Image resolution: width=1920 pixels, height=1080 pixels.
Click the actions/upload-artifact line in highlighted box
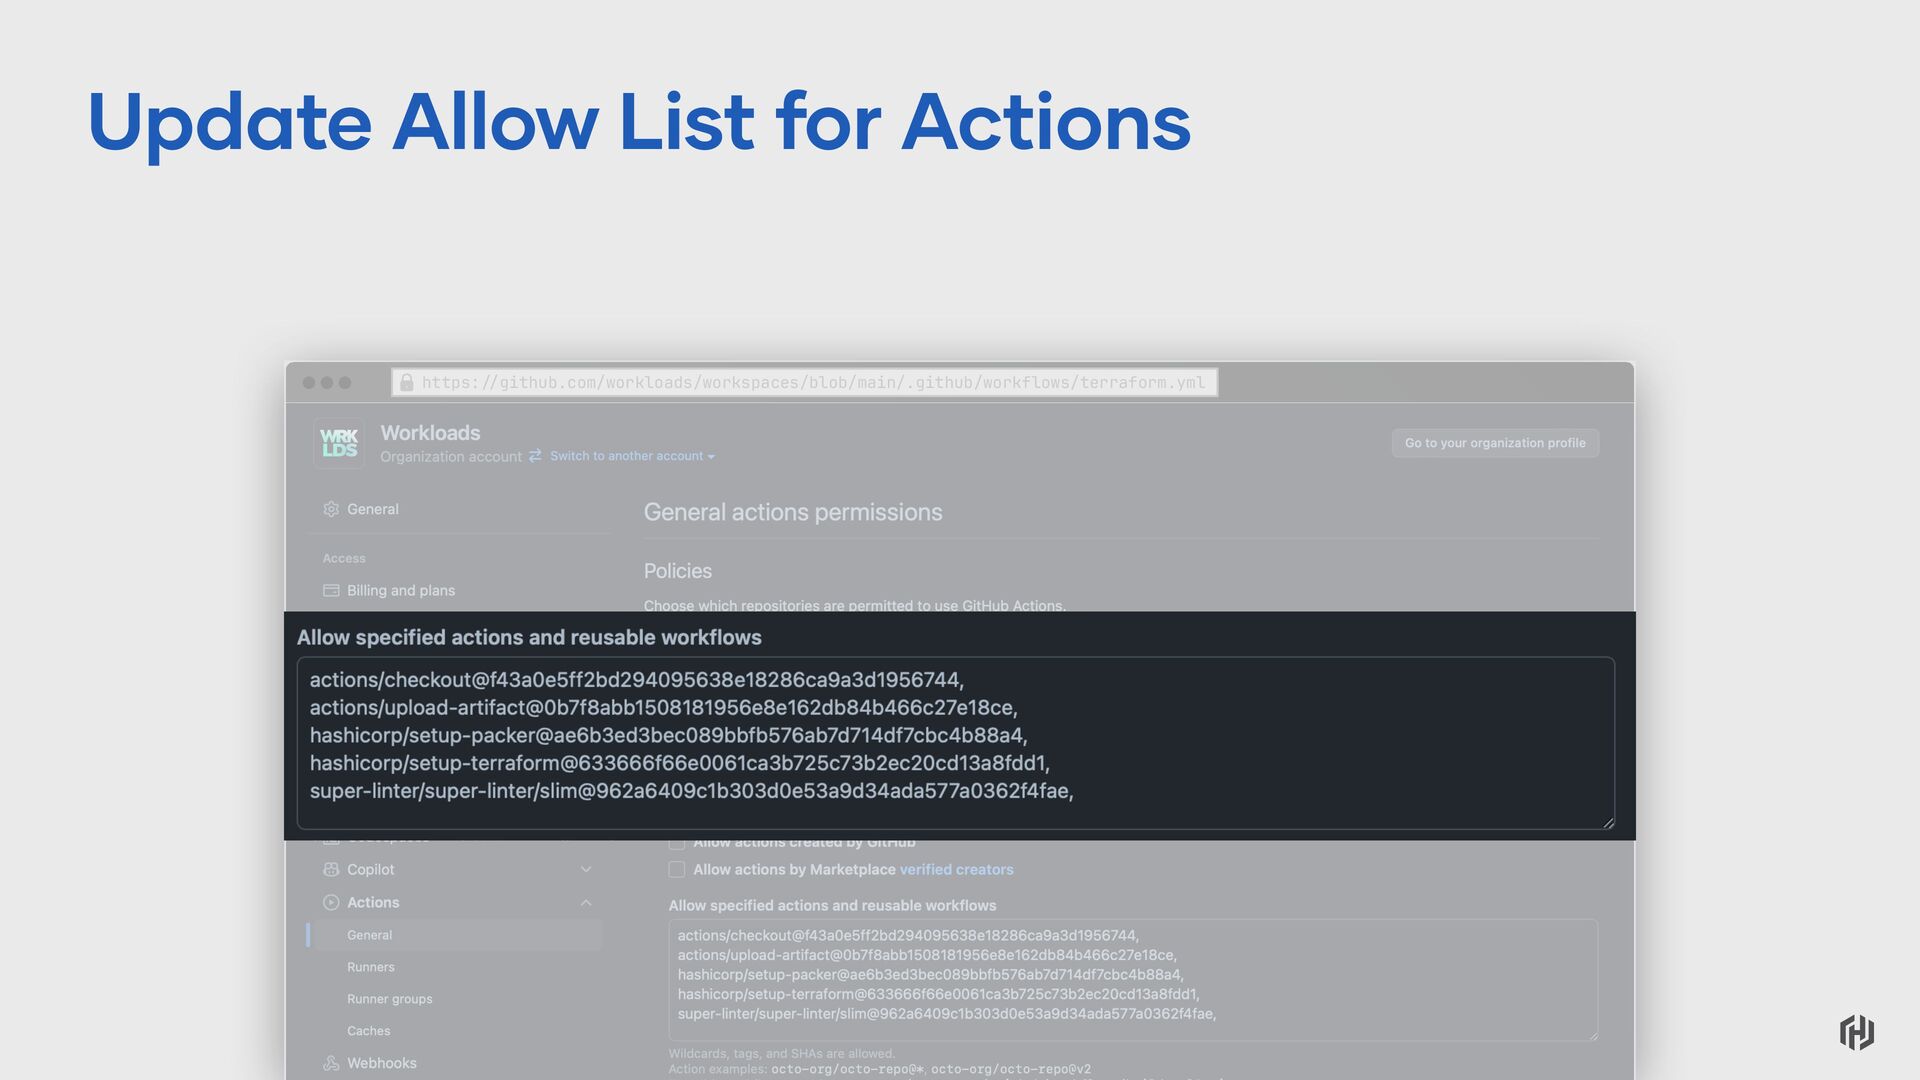(x=664, y=708)
